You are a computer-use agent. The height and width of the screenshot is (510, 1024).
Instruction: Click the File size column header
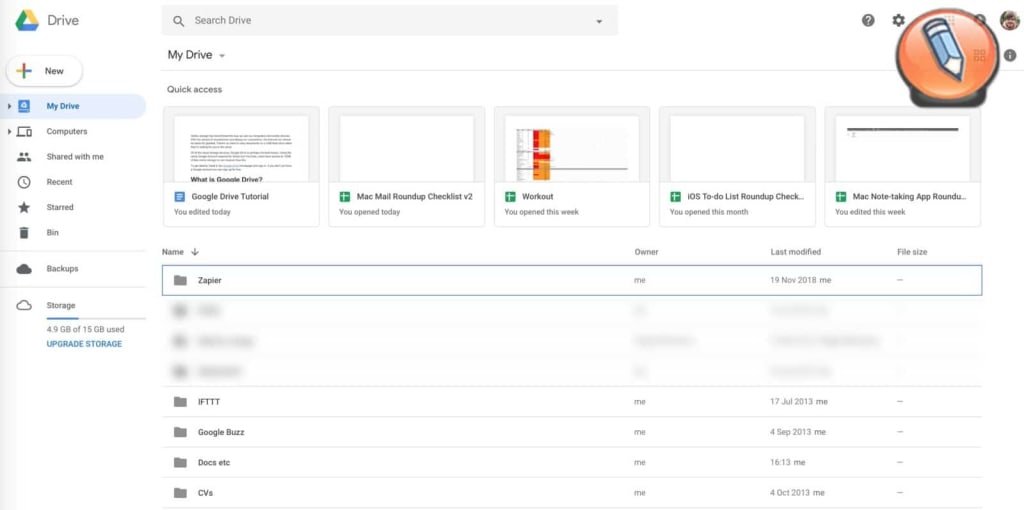click(912, 252)
